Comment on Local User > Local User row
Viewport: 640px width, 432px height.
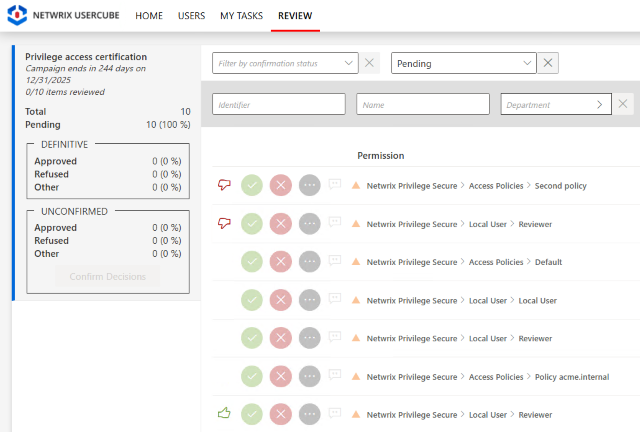coord(335,298)
